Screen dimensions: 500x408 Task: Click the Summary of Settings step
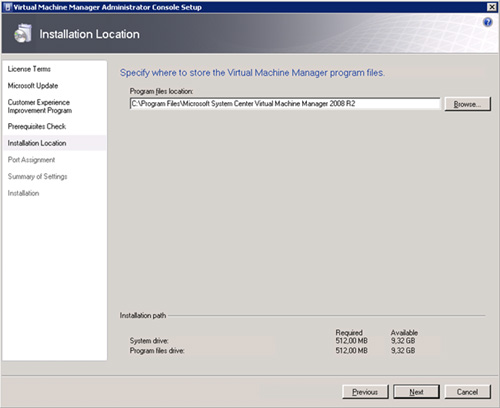37,176
